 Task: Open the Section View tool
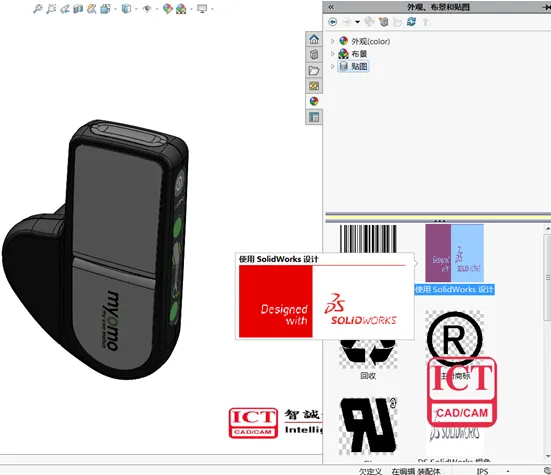tap(78, 9)
